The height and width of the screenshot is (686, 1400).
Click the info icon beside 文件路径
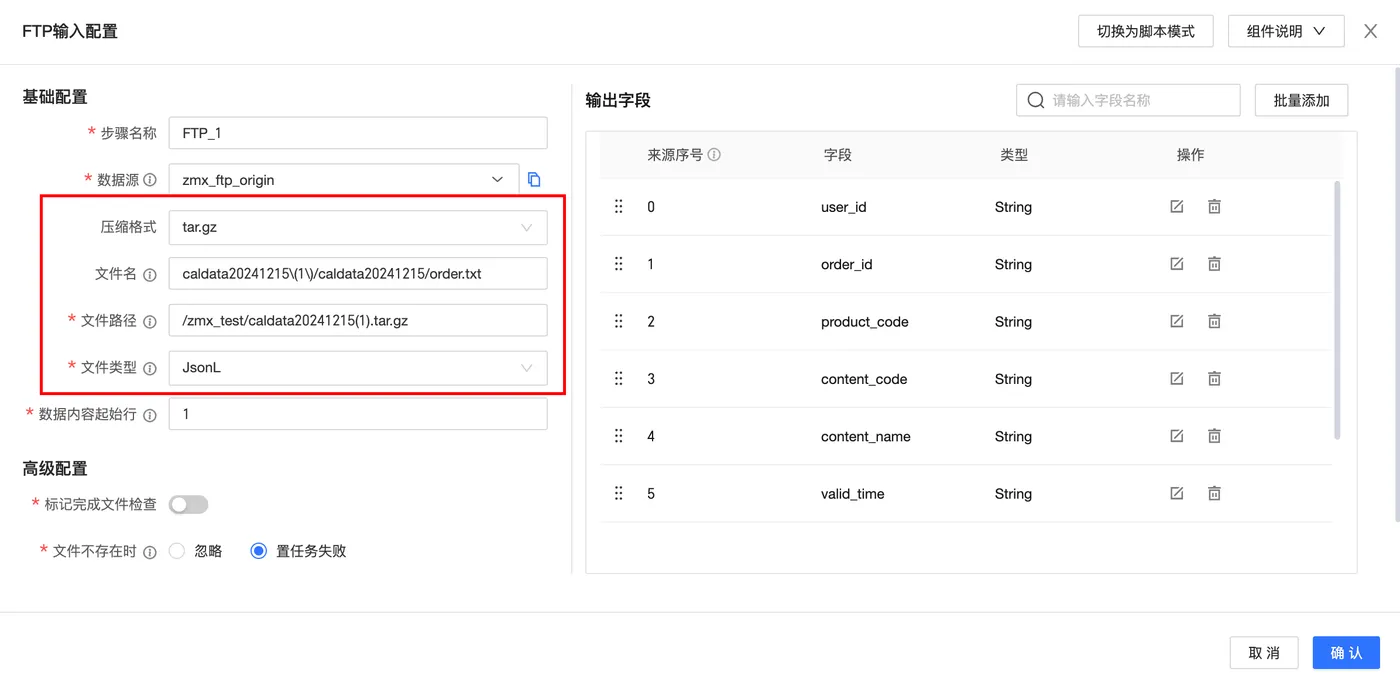[x=150, y=321]
